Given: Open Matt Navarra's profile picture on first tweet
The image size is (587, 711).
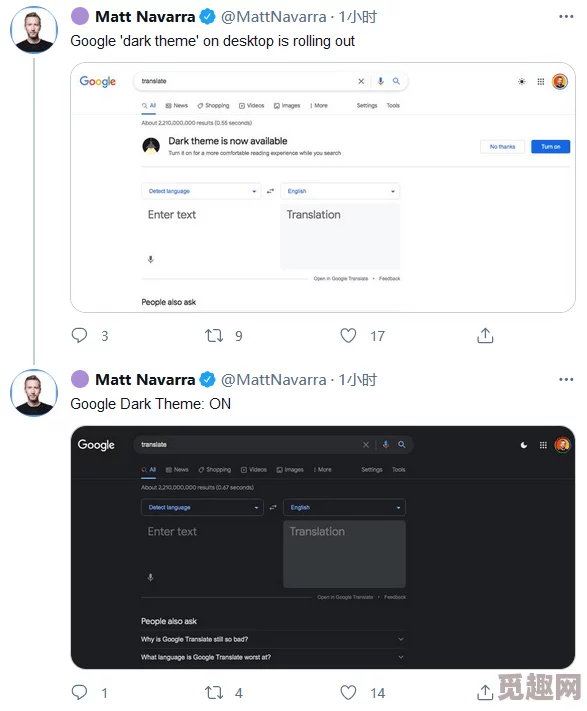Looking at the screenshot, I should coord(34,30).
